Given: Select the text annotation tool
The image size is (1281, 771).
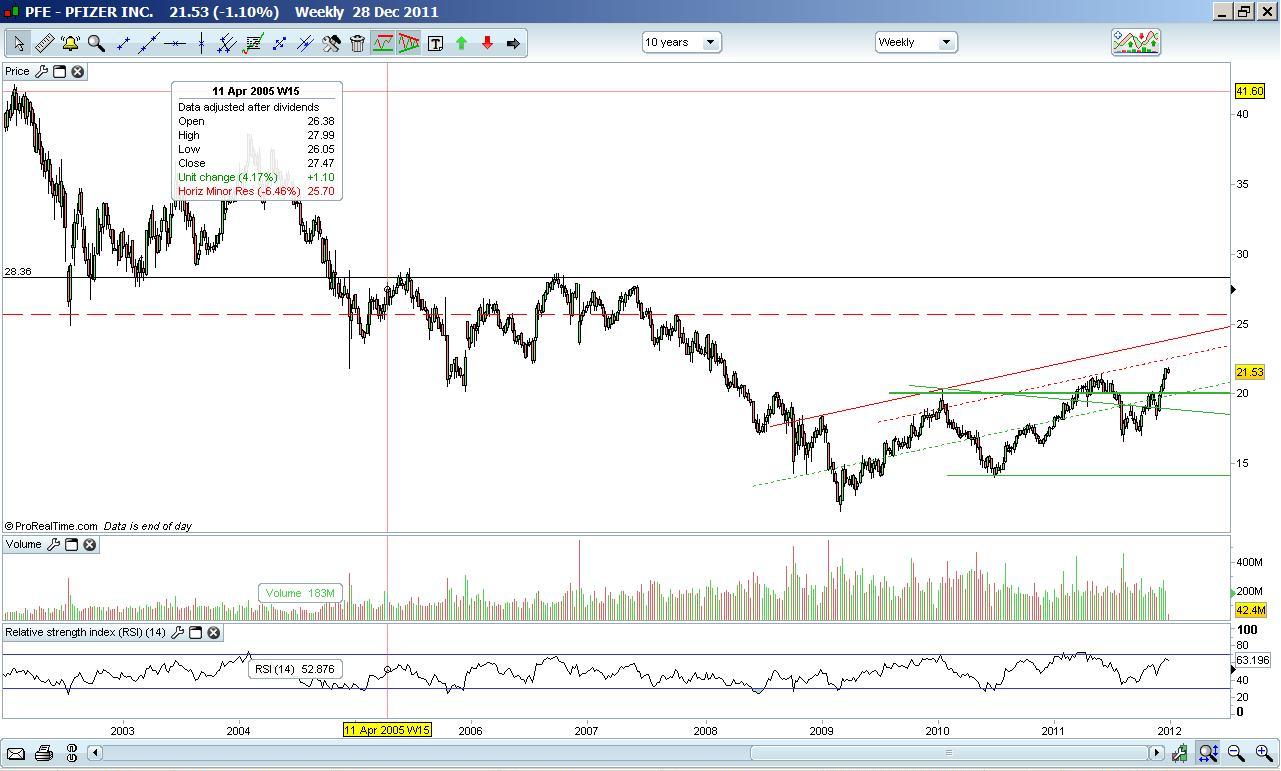Looking at the screenshot, I should pyautogui.click(x=435, y=43).
